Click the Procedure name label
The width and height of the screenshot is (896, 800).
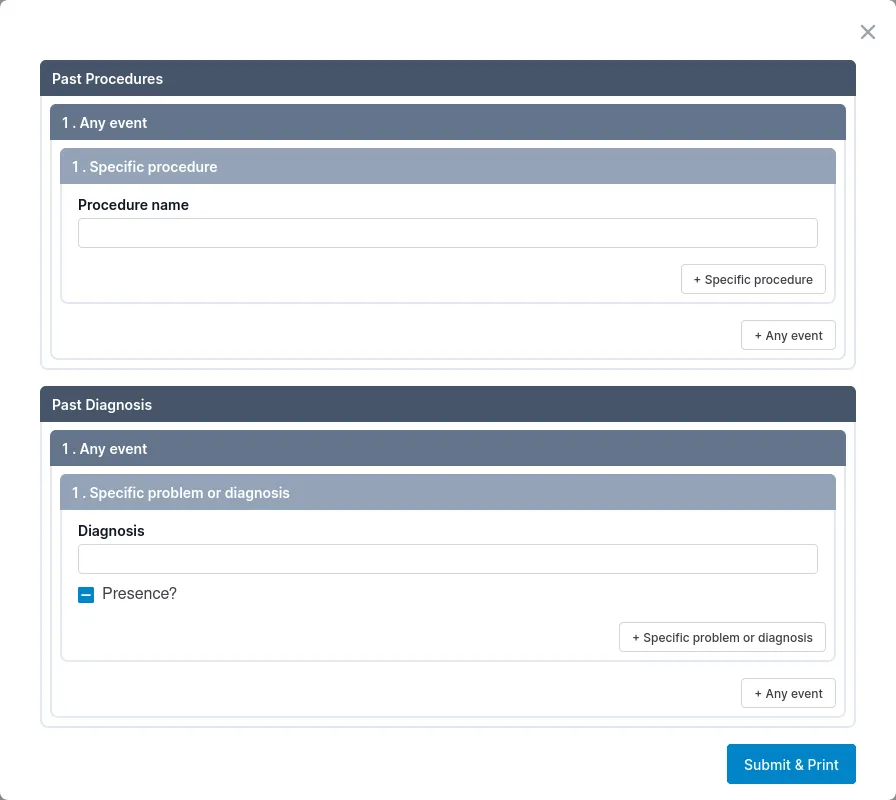[x=133, y=205]
